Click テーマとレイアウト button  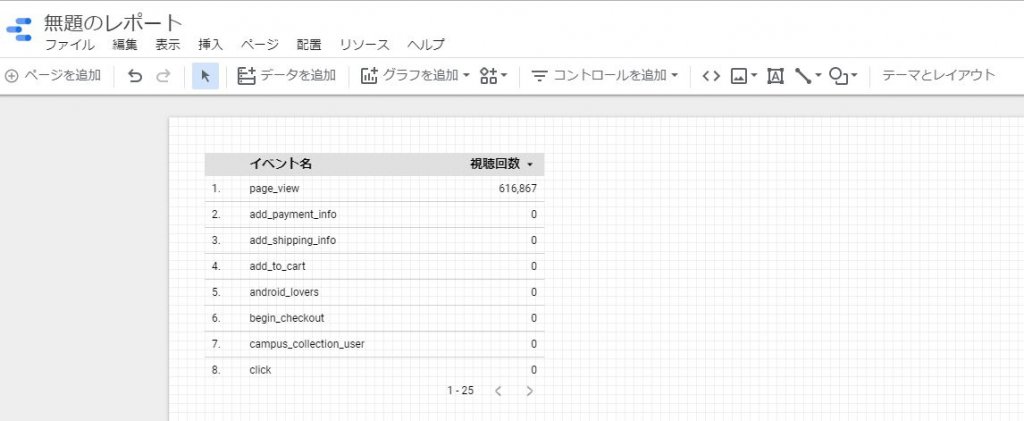coord(938,75)
